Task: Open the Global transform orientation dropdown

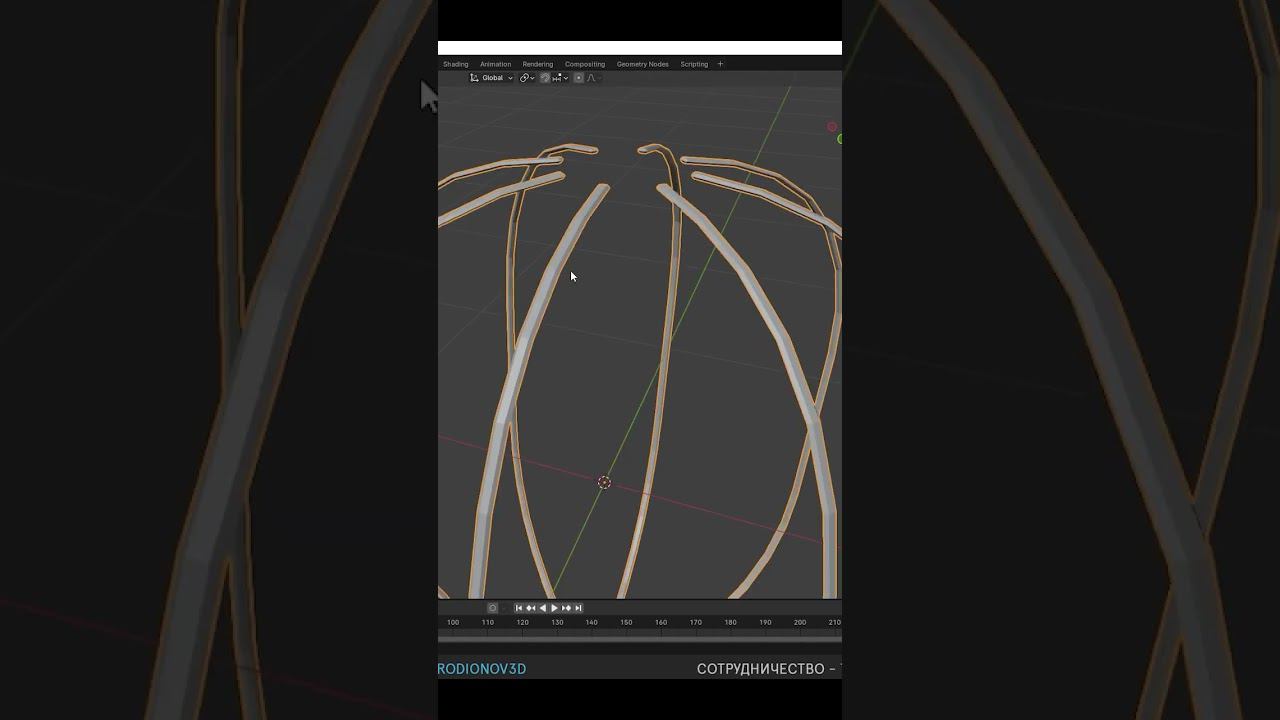Action: tap(492, 78)
